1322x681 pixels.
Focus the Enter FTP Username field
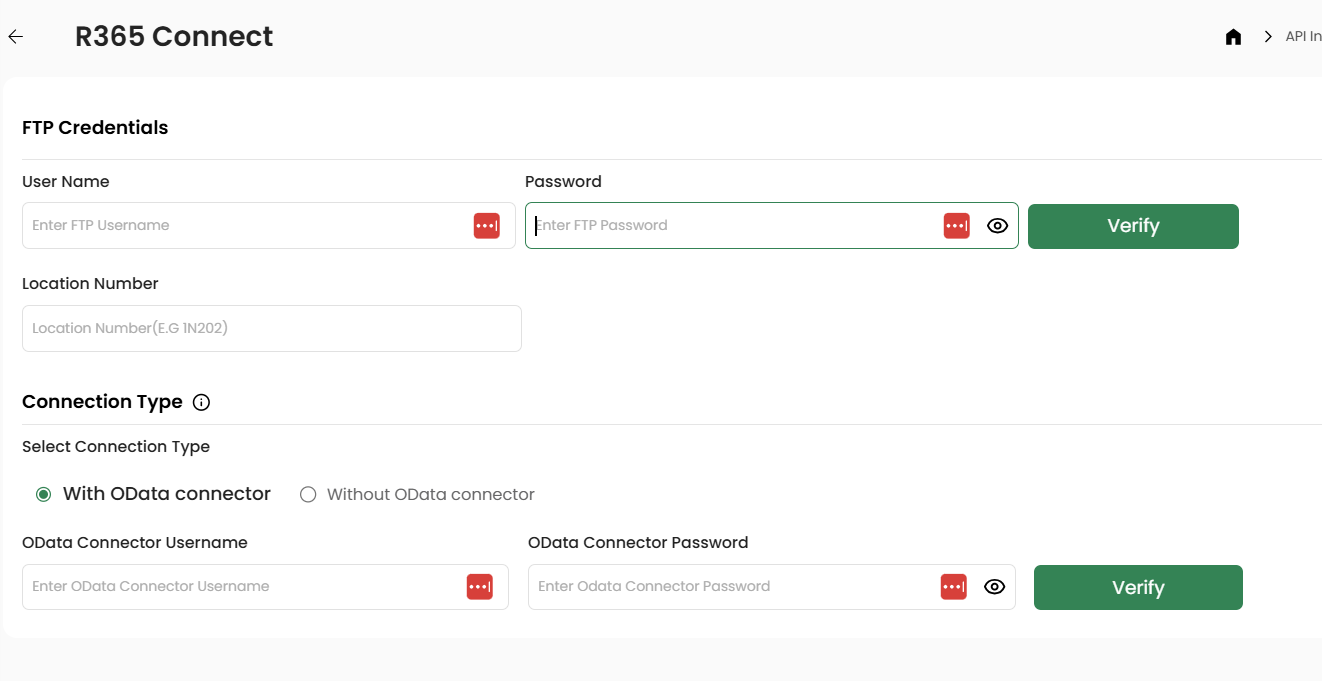pos(269,226)
